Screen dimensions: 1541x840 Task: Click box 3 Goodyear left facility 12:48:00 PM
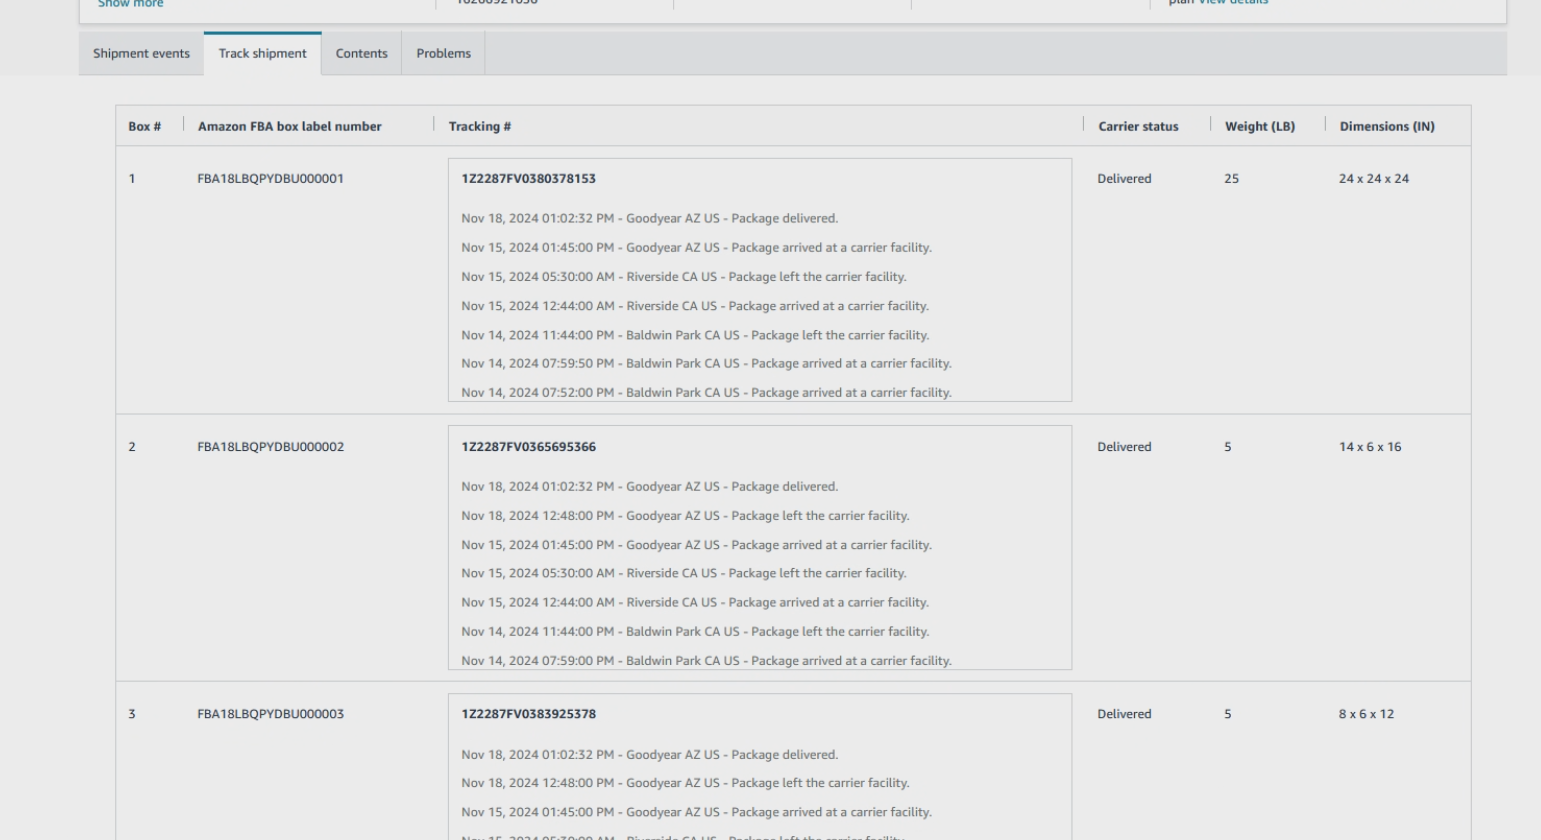(x=685, y=783)
